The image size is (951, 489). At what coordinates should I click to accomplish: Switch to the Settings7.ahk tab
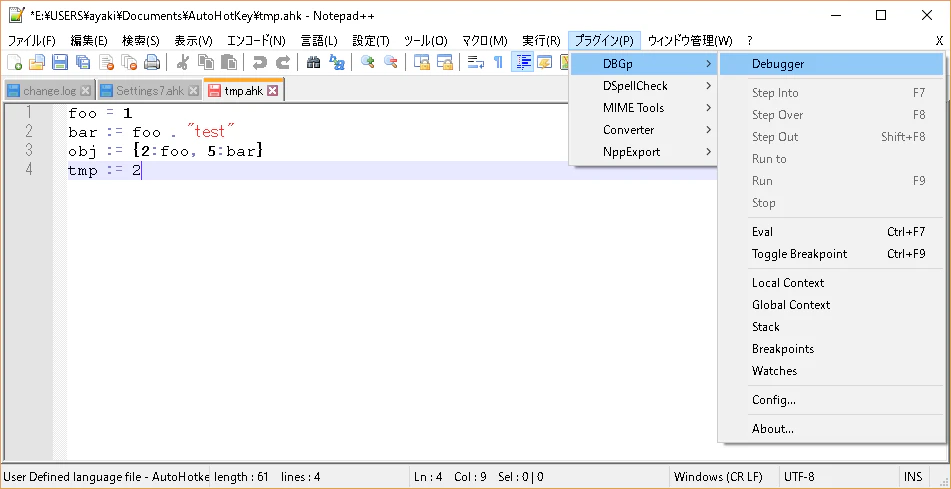click(149, 91)
